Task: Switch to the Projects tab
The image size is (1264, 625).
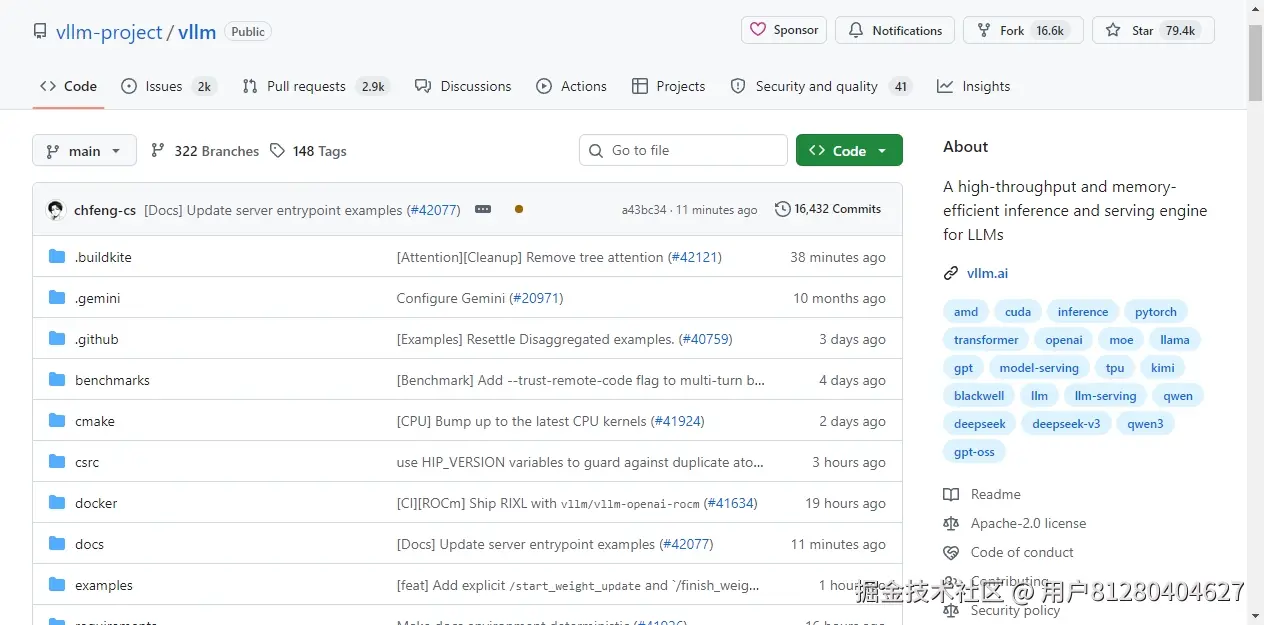Action: point(669,86)
